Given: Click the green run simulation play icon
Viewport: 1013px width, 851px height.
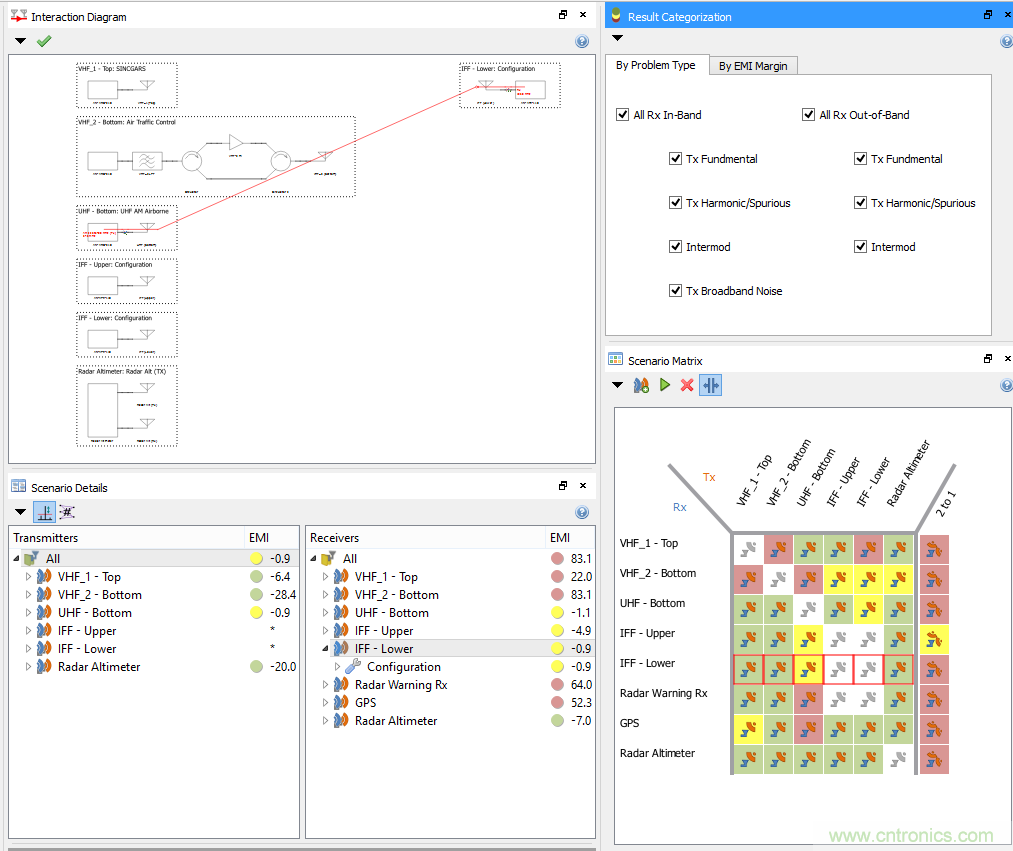Looking at the screenshot, I should pos(665,385).
